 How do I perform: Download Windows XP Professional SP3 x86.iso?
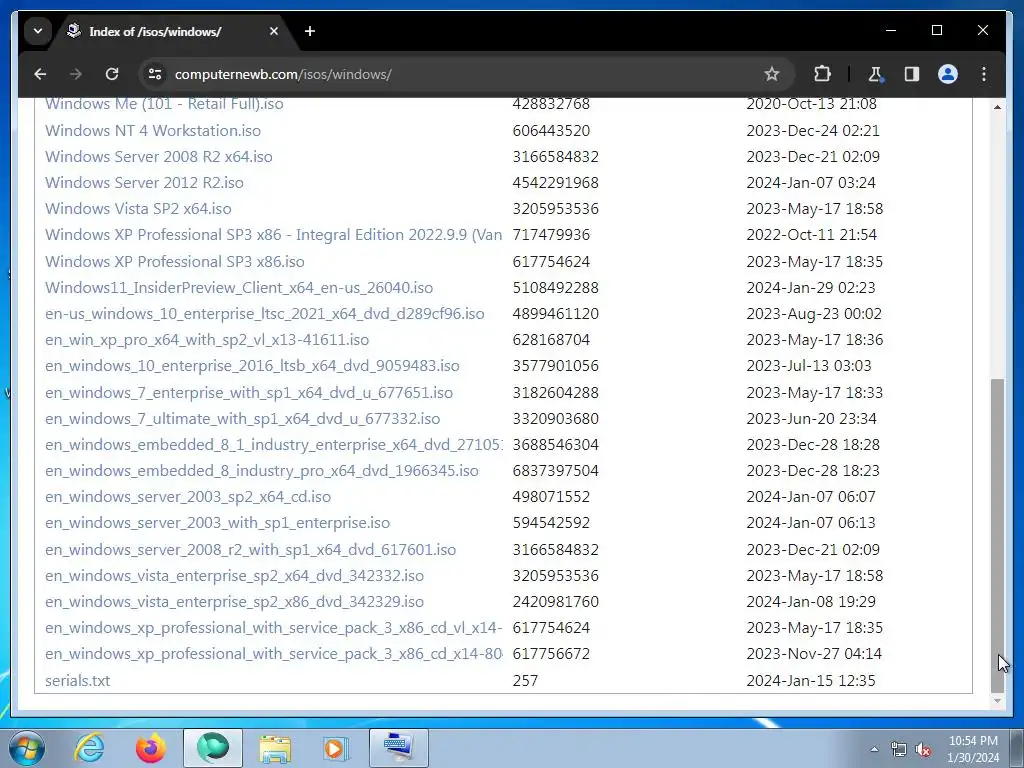(x=174, y=262)
